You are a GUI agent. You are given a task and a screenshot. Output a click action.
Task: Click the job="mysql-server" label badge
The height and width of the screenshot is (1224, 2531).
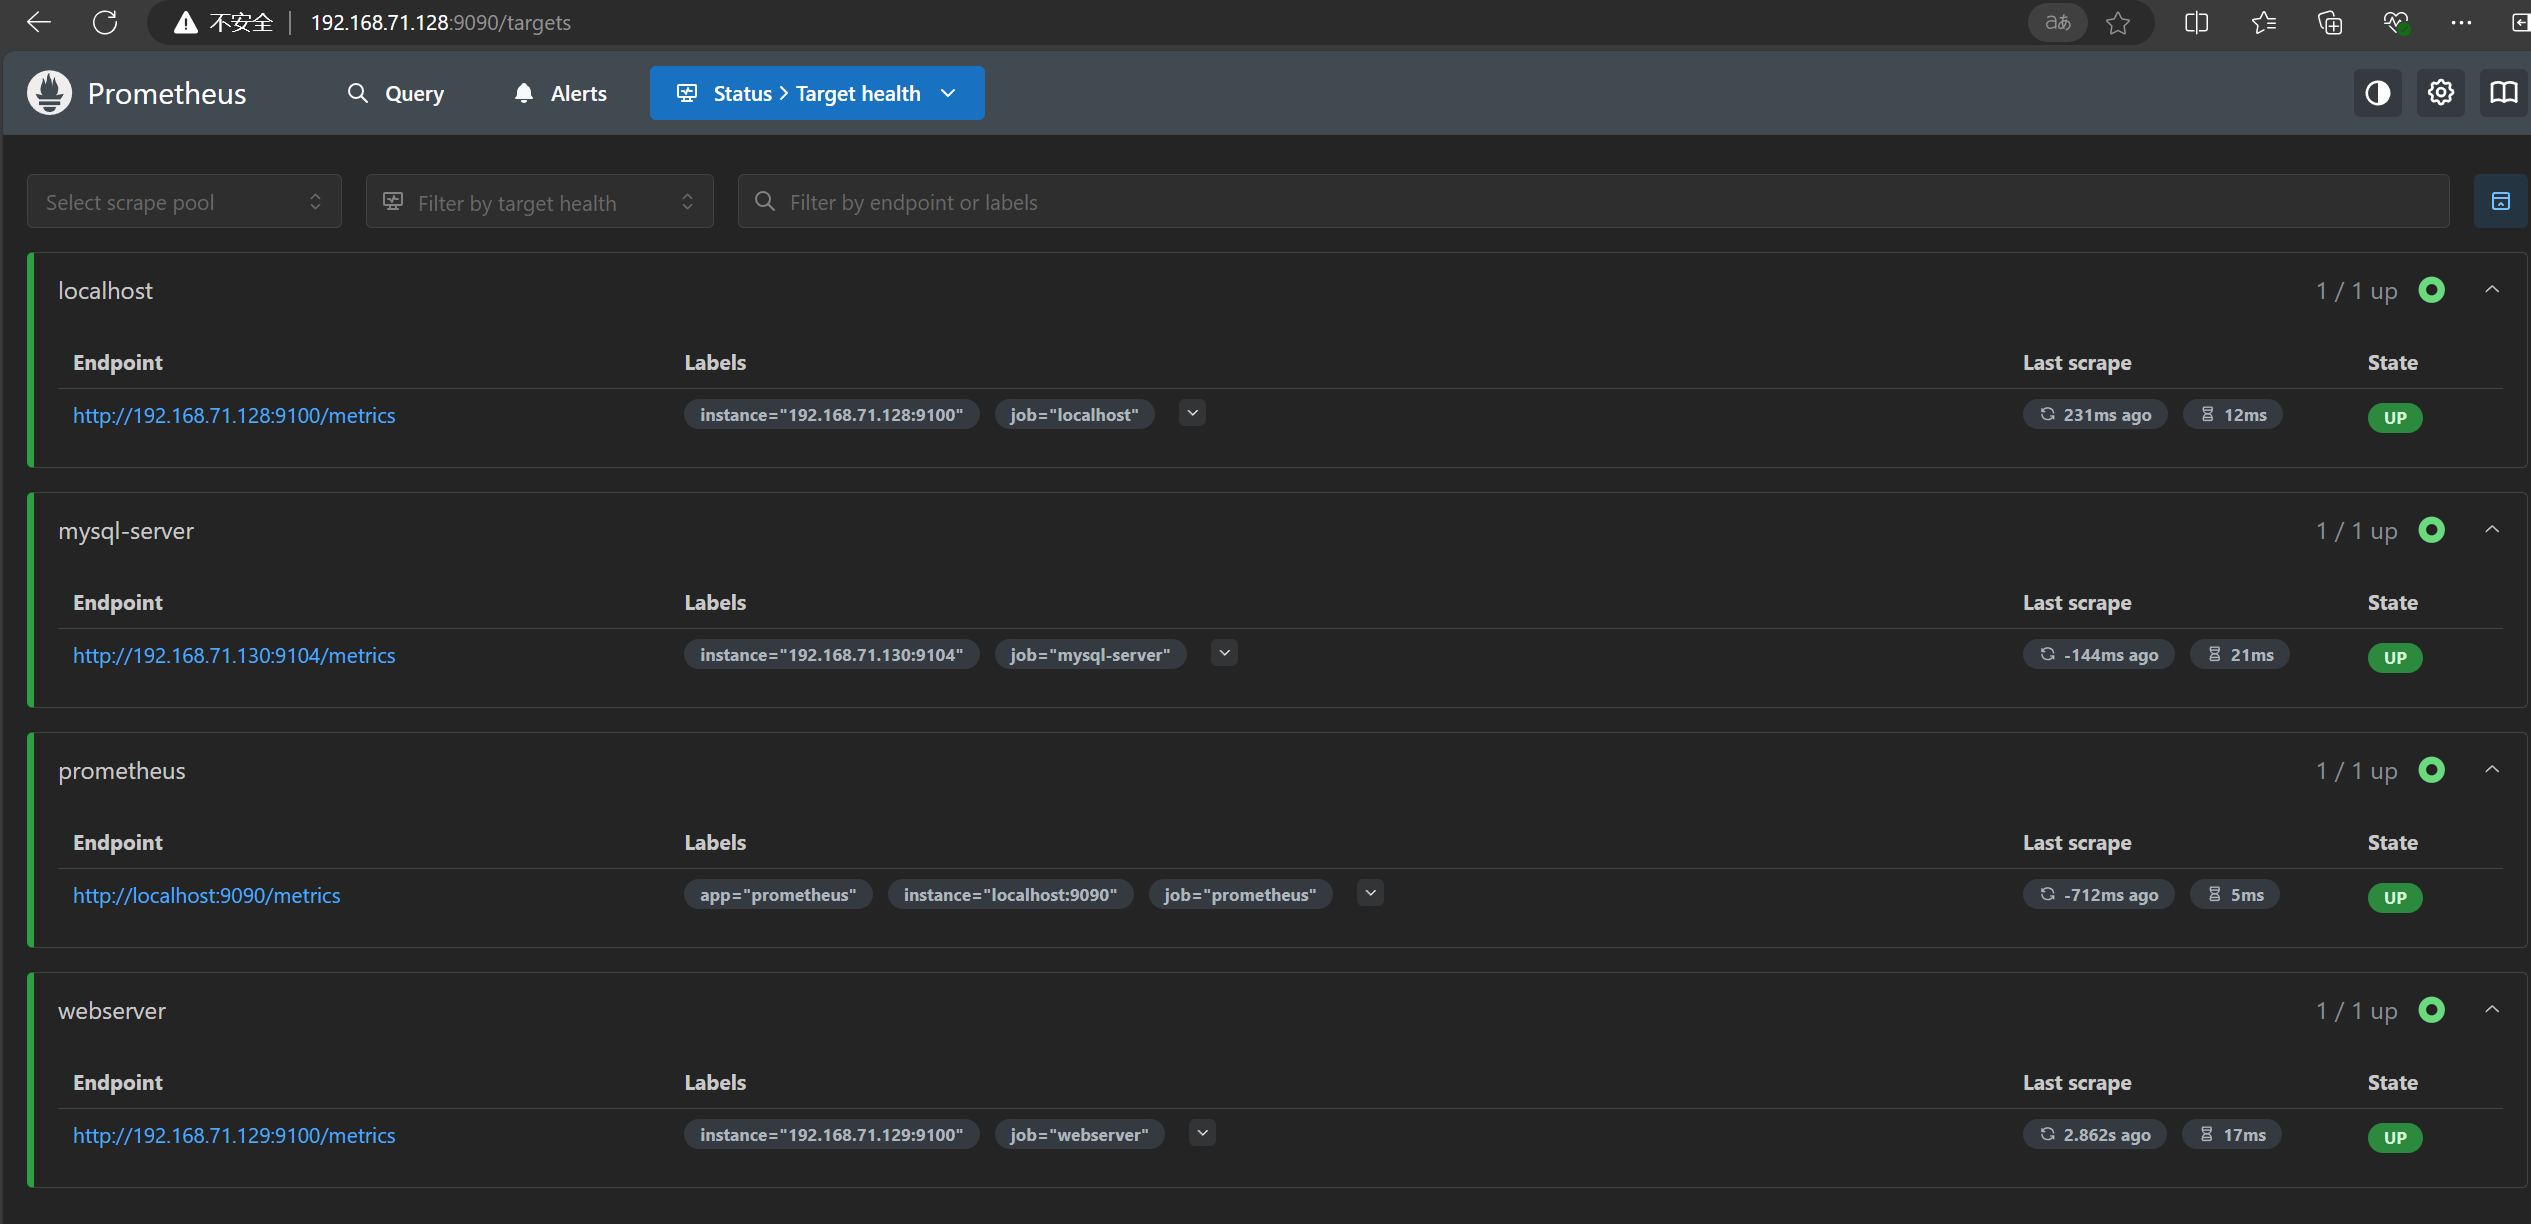(x=1090, y=655)
